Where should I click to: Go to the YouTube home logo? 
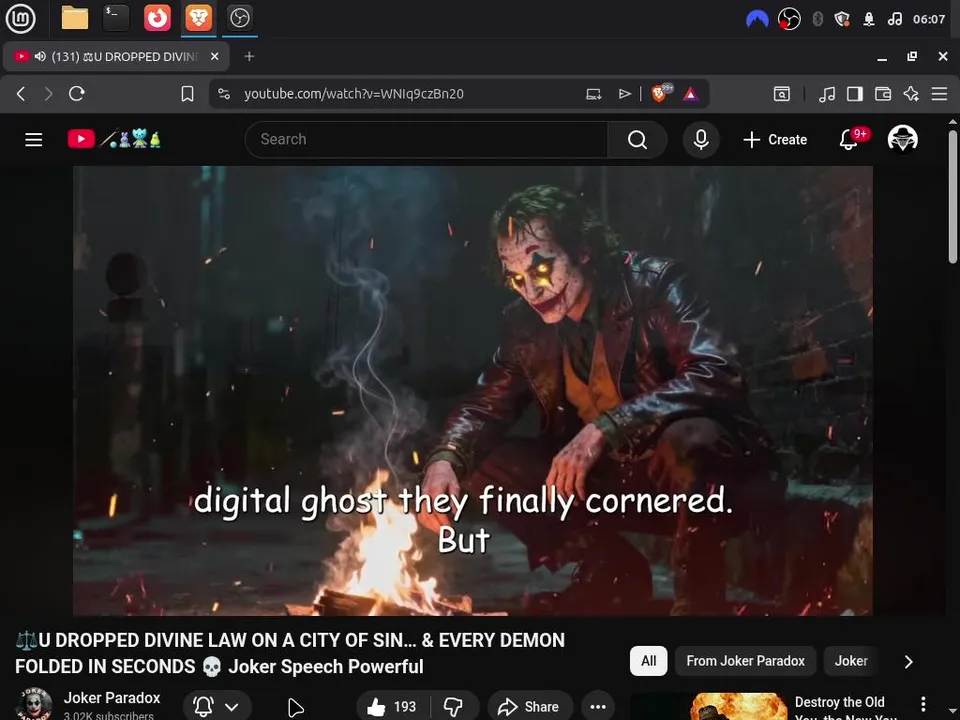[114, 139]
